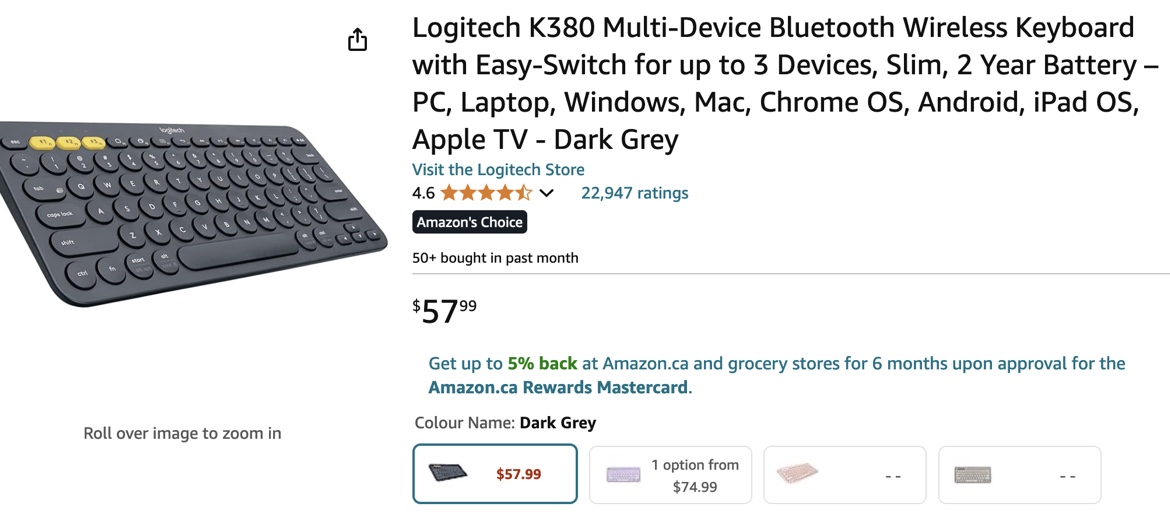Image resolution: width=1170 pixels, height=523 pixels.
Task: Visit the Logitech Store link
Action: tap(498, 170)
